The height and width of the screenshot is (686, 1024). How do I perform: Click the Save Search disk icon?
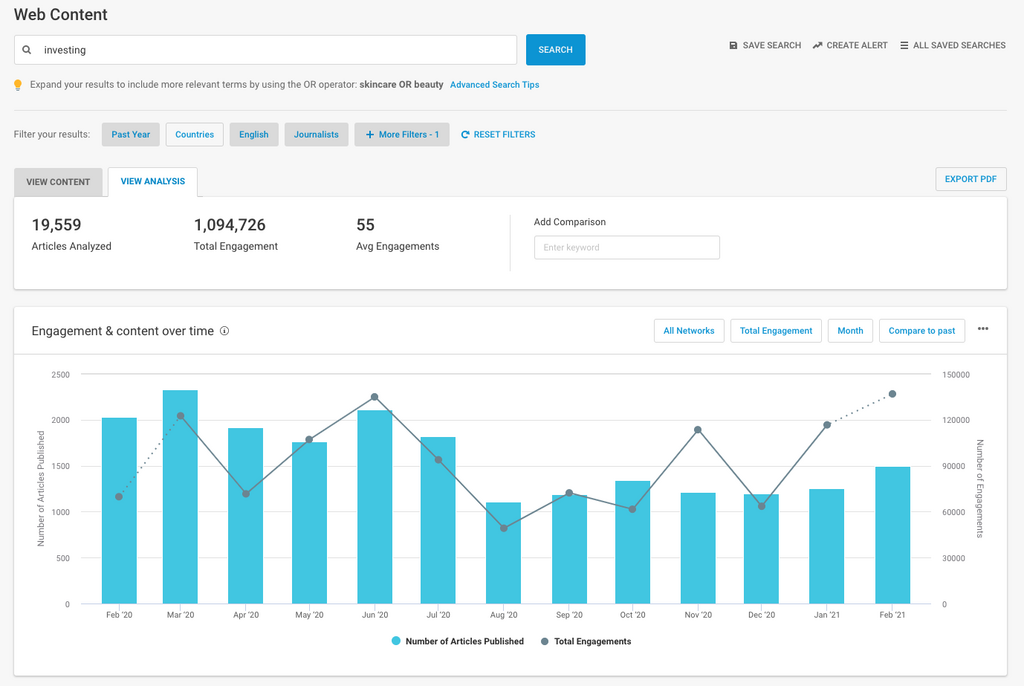(733, 46)
